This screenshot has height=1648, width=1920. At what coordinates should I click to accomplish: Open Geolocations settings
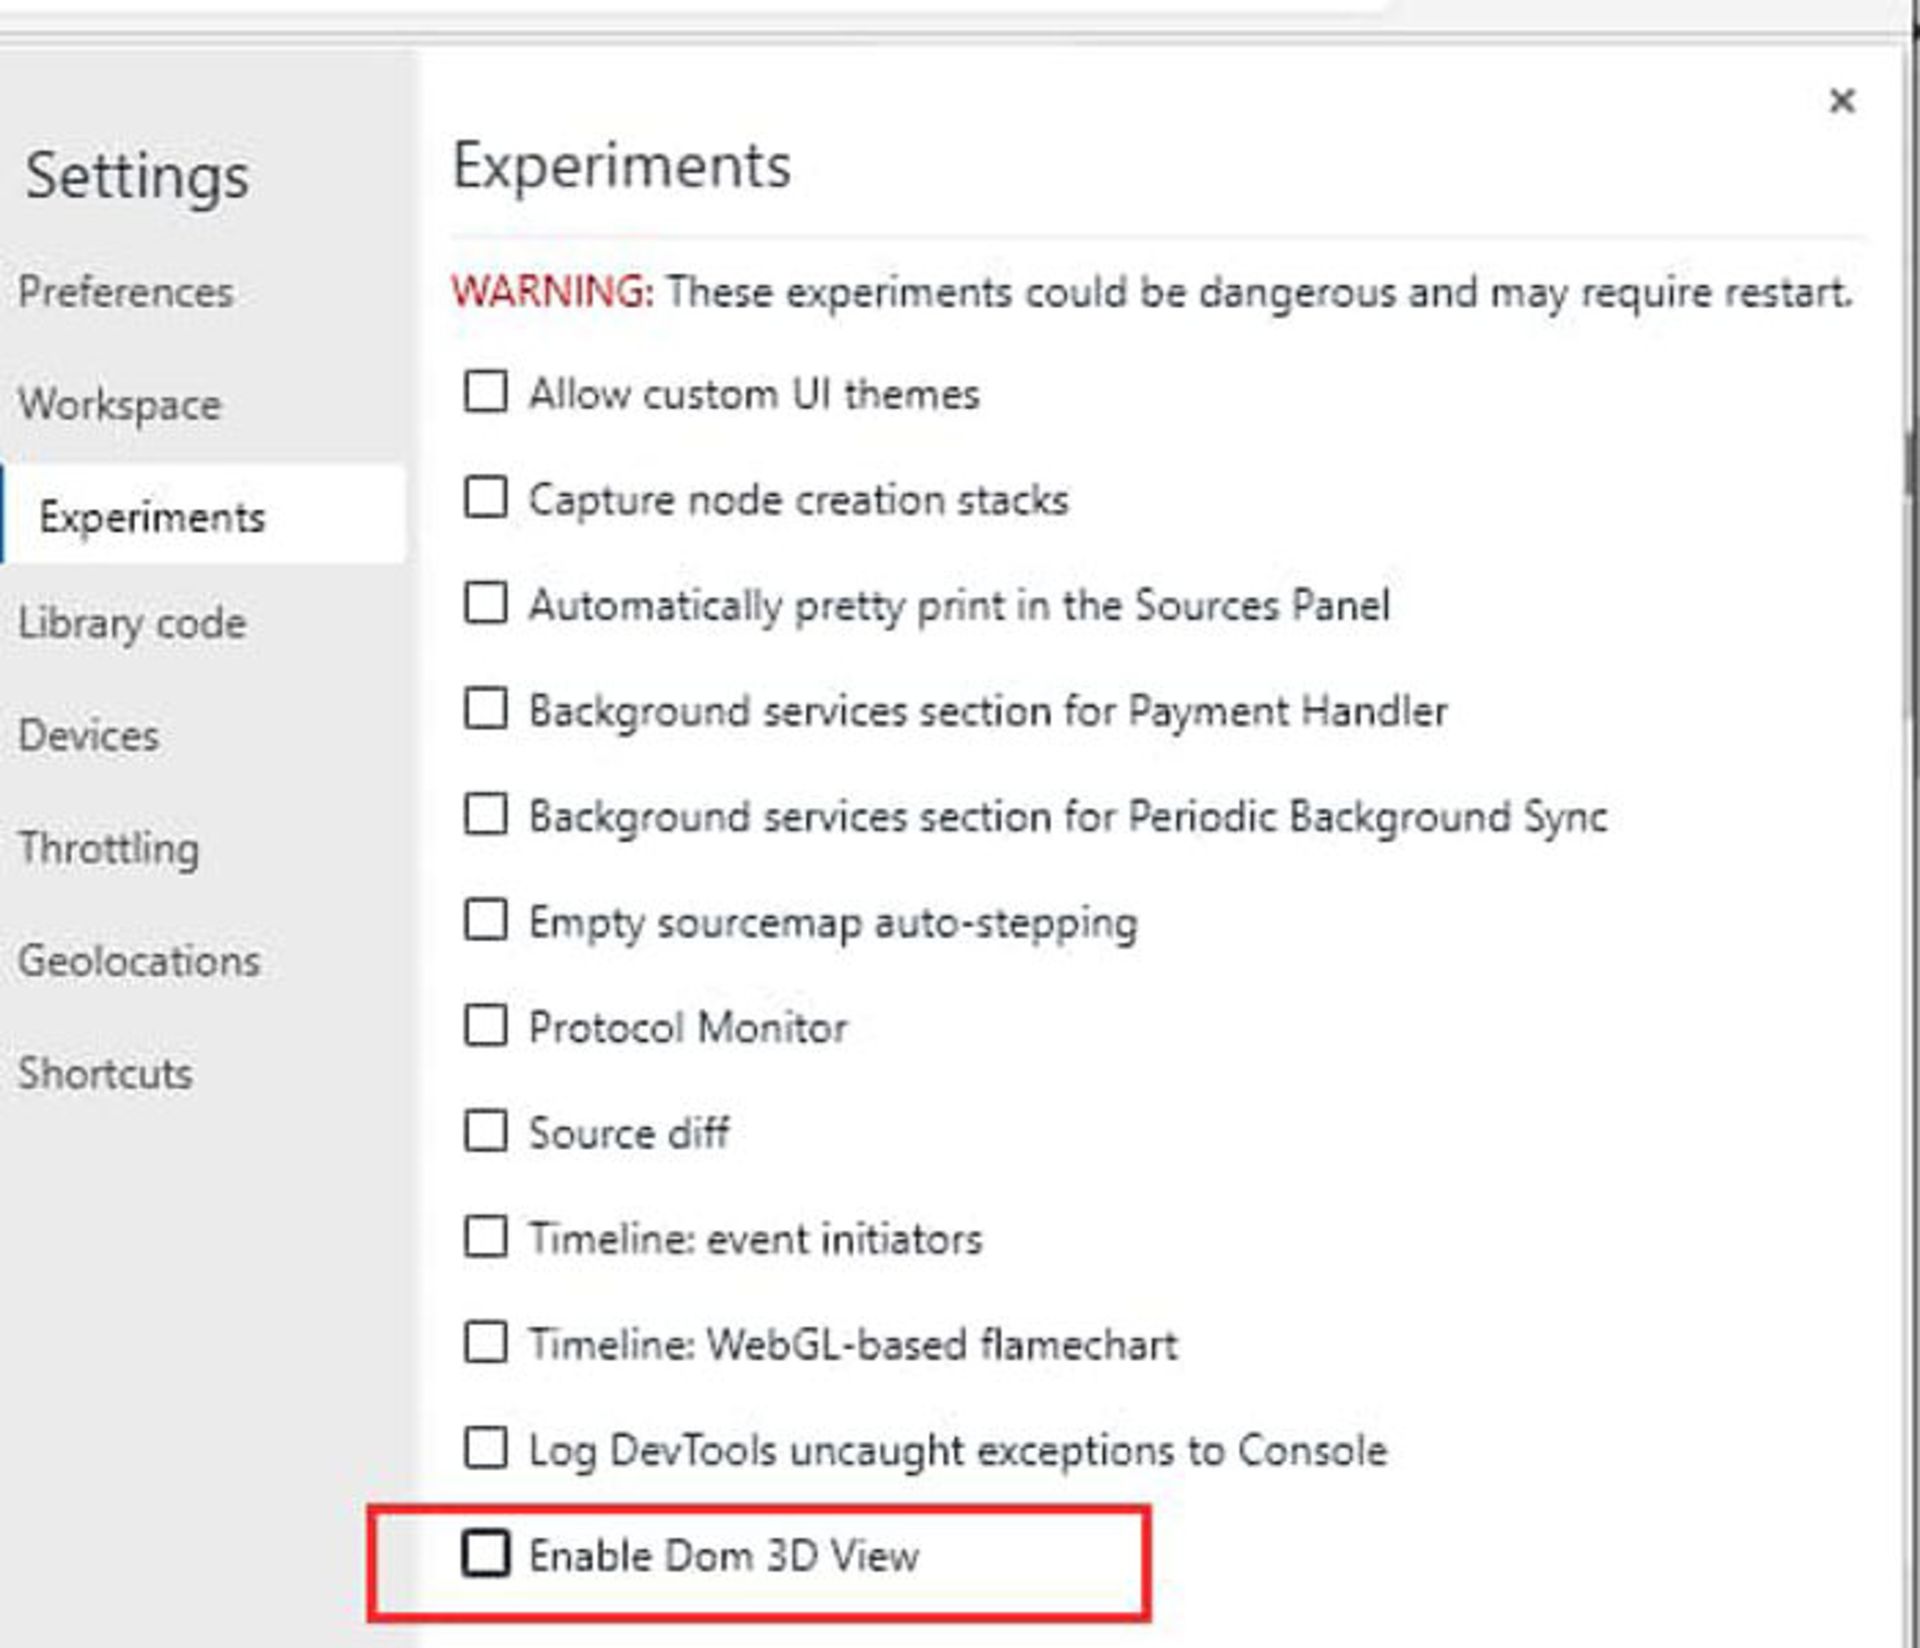click(x=139, y=961)
